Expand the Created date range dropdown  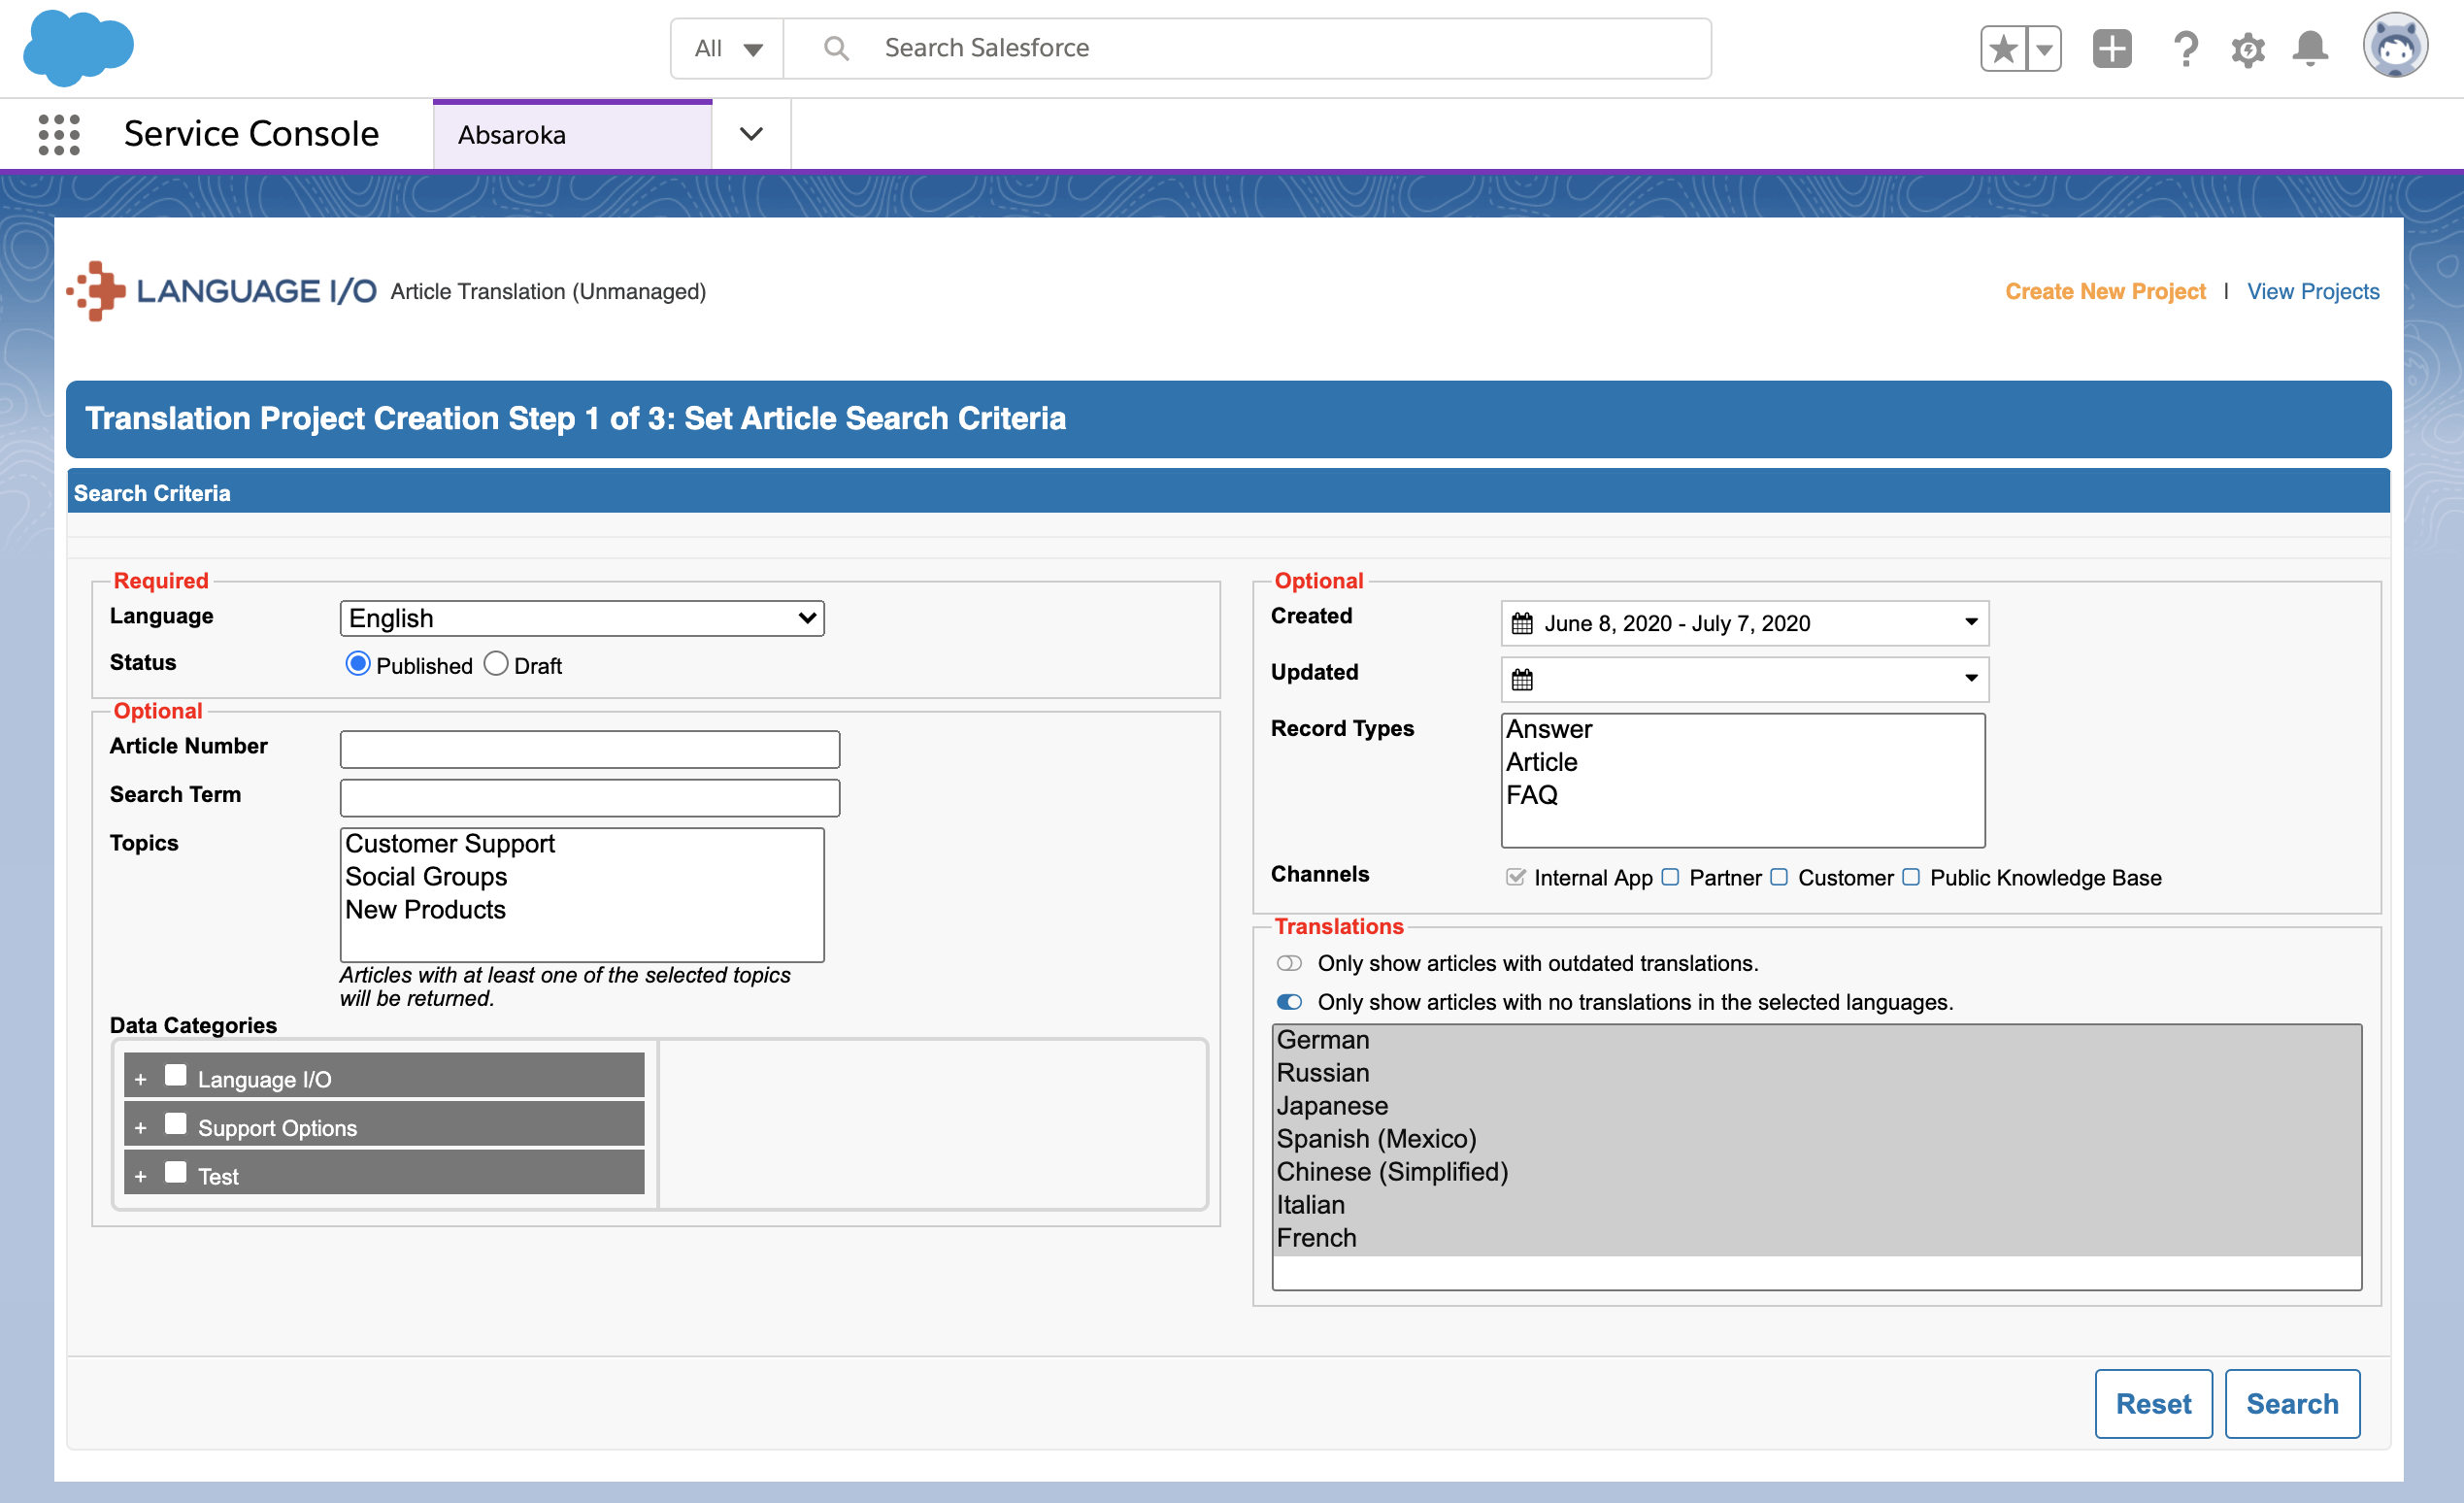[x=1971, y=622]
